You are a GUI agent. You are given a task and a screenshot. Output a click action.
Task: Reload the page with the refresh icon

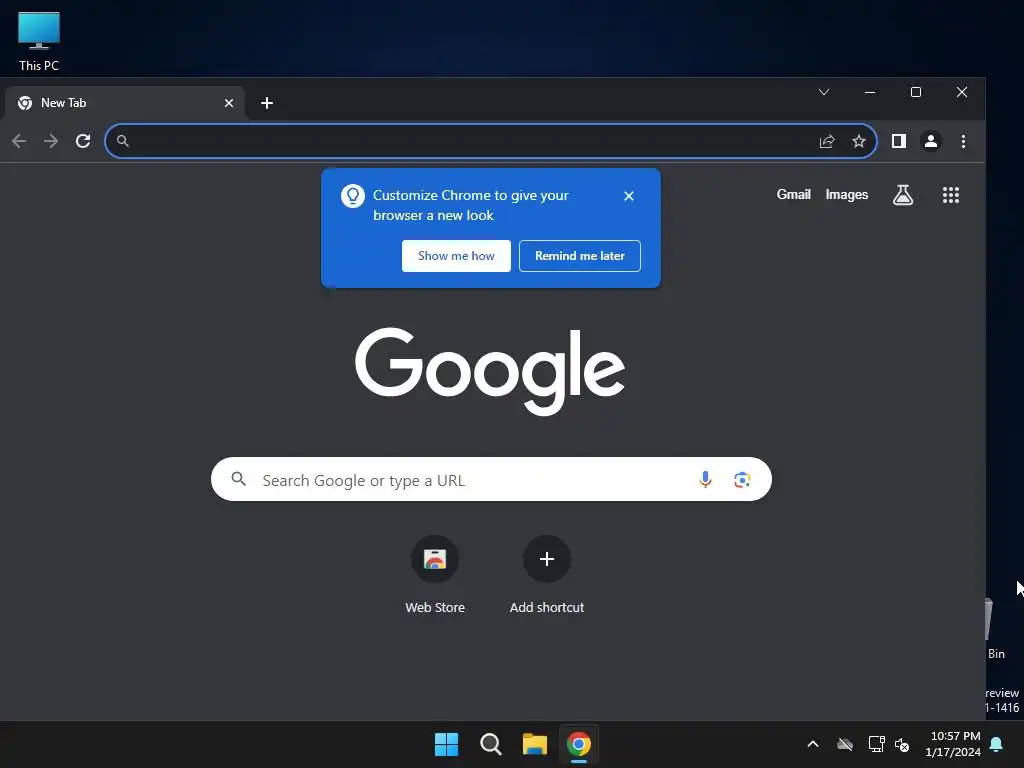pyautogui.click(x=83, y=141)
